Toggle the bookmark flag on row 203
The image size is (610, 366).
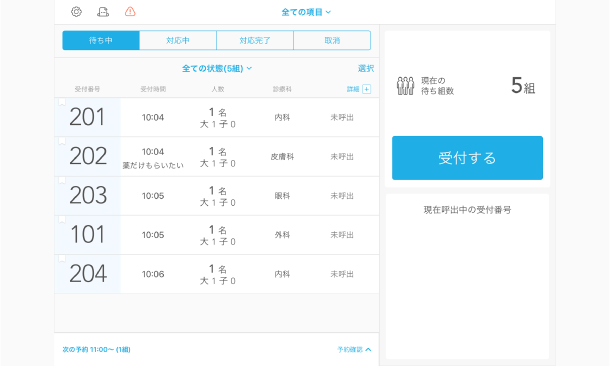click(x=62, y=180)
